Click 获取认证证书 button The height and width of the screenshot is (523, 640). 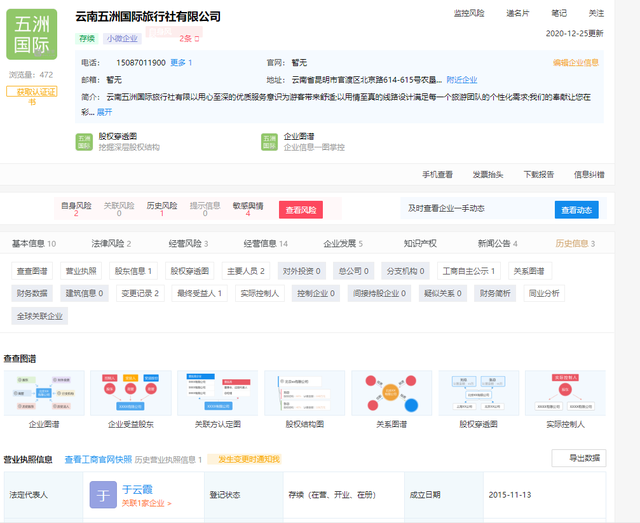click(32, 92)
